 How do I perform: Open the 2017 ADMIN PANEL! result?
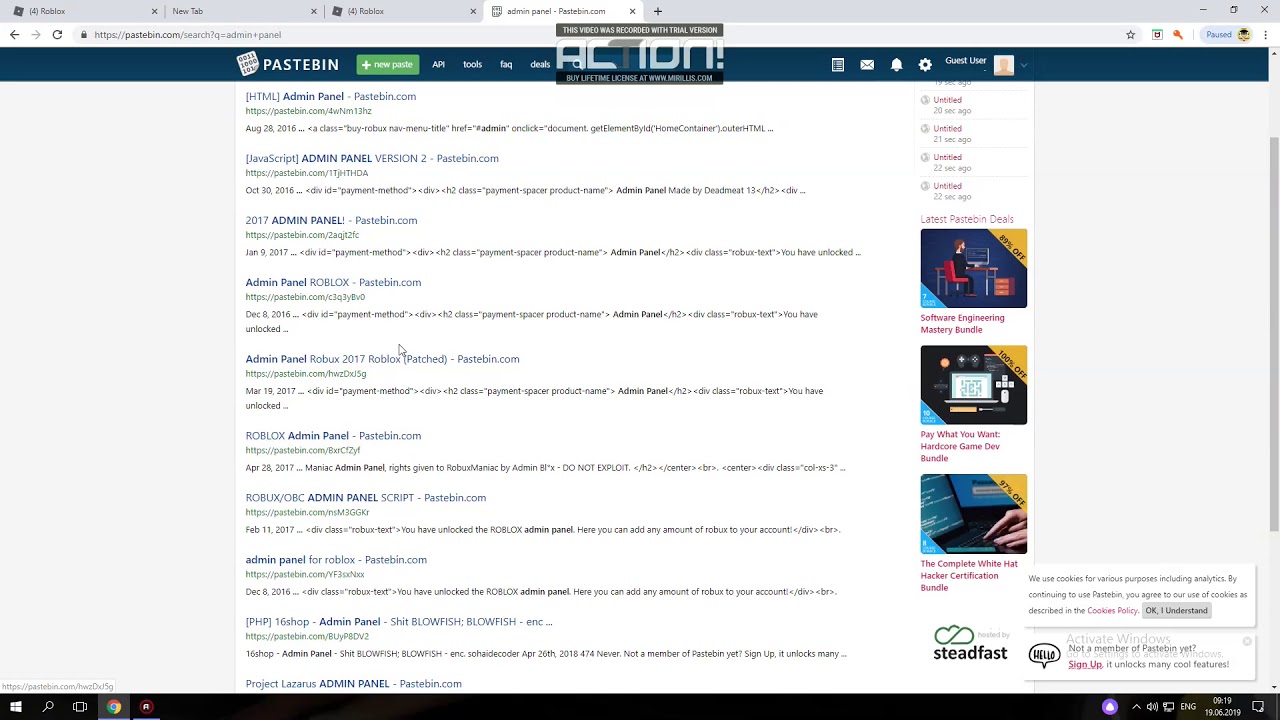[x=331, y=220]
